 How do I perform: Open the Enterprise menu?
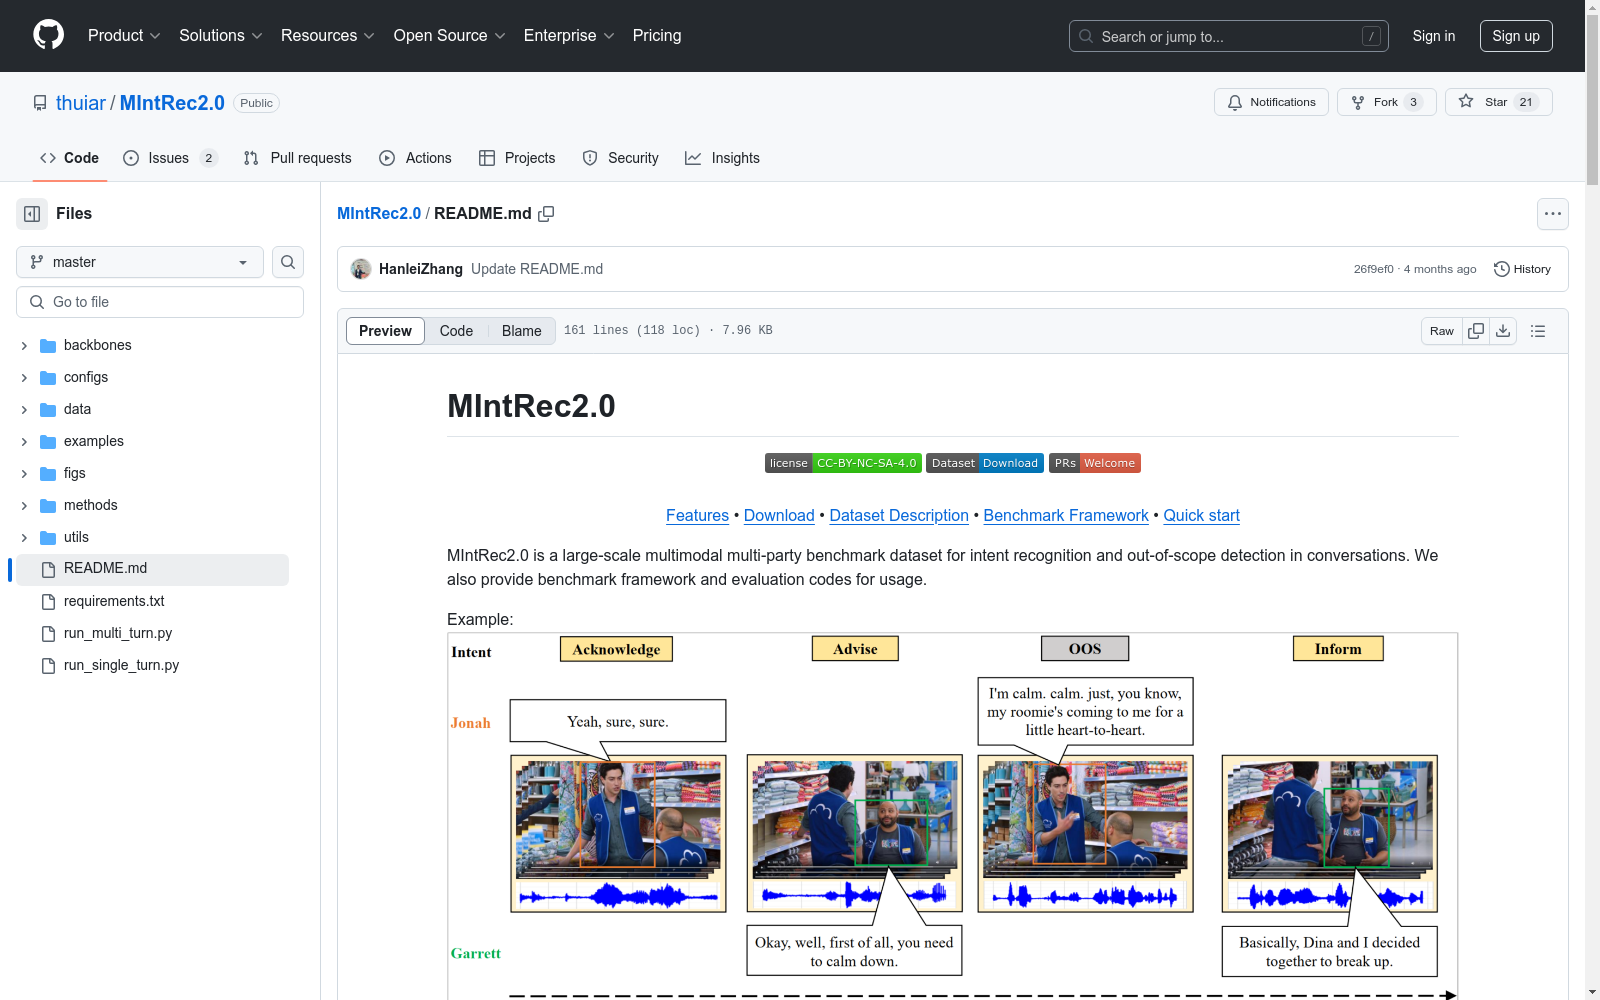569,35
